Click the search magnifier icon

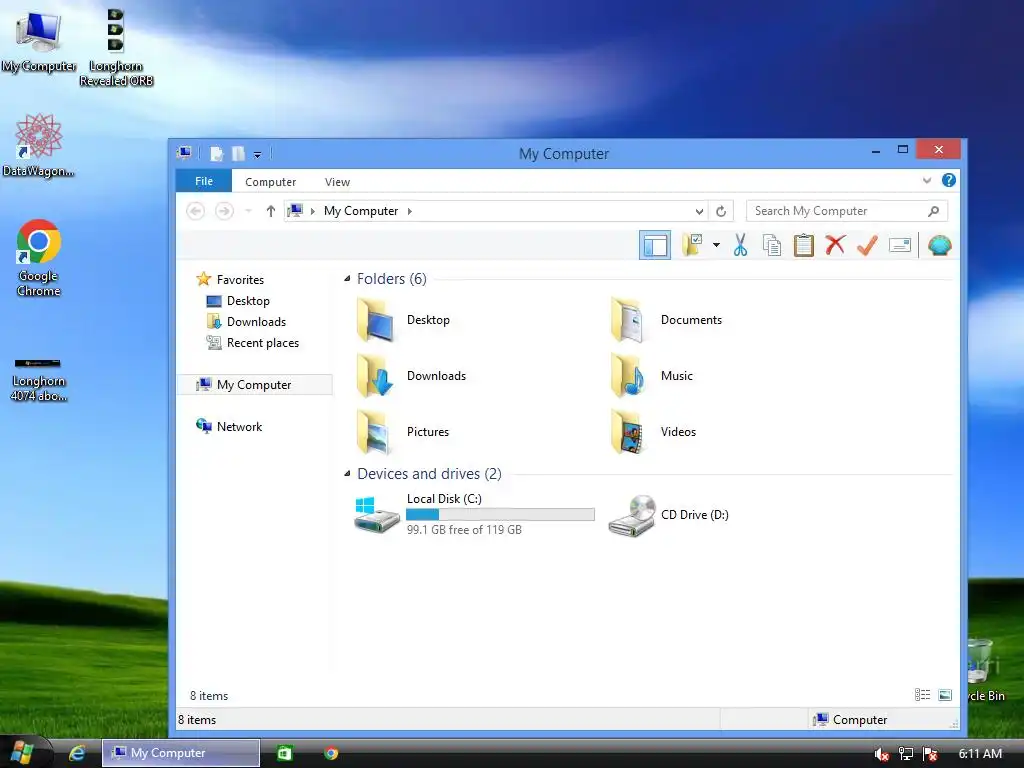pyautogui.click(x=934, y=211)
